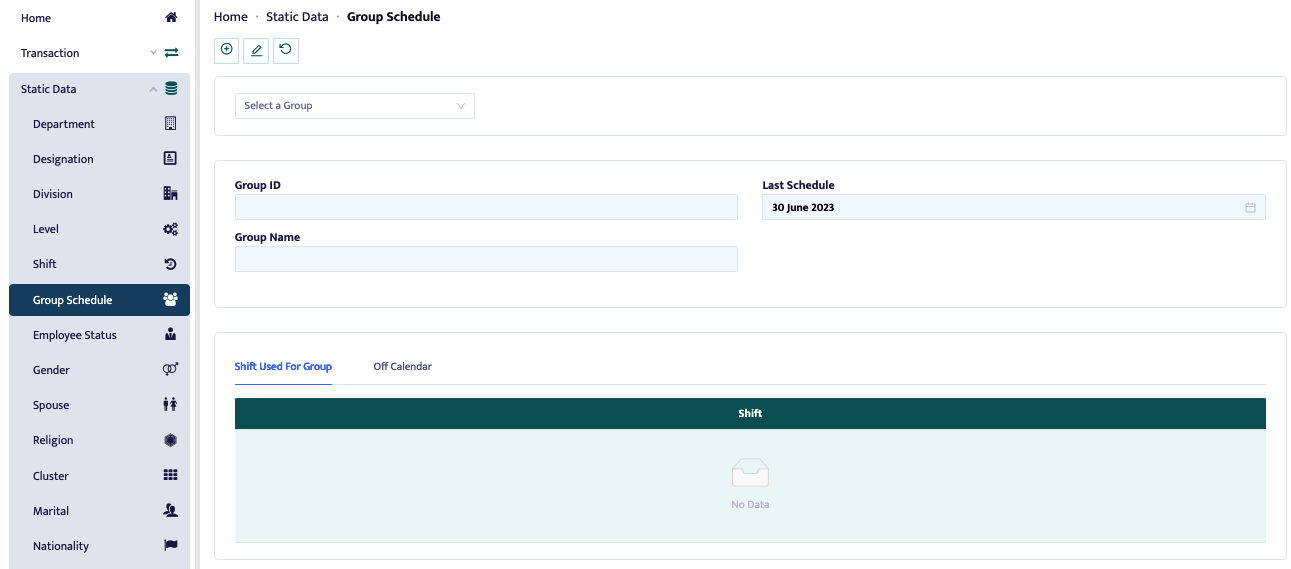Click the Shift history clock icon
This screenshot has width=1291, height=569.
point(170,264)
